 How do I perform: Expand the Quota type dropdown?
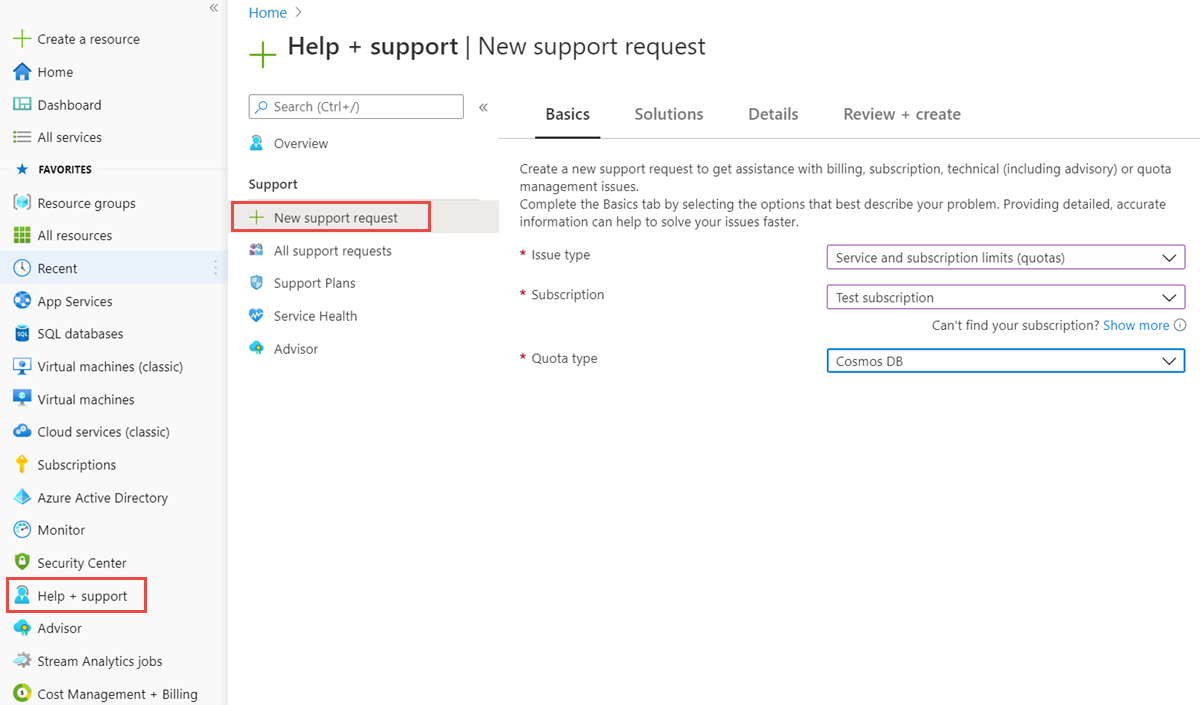[x=1005, y=361]
